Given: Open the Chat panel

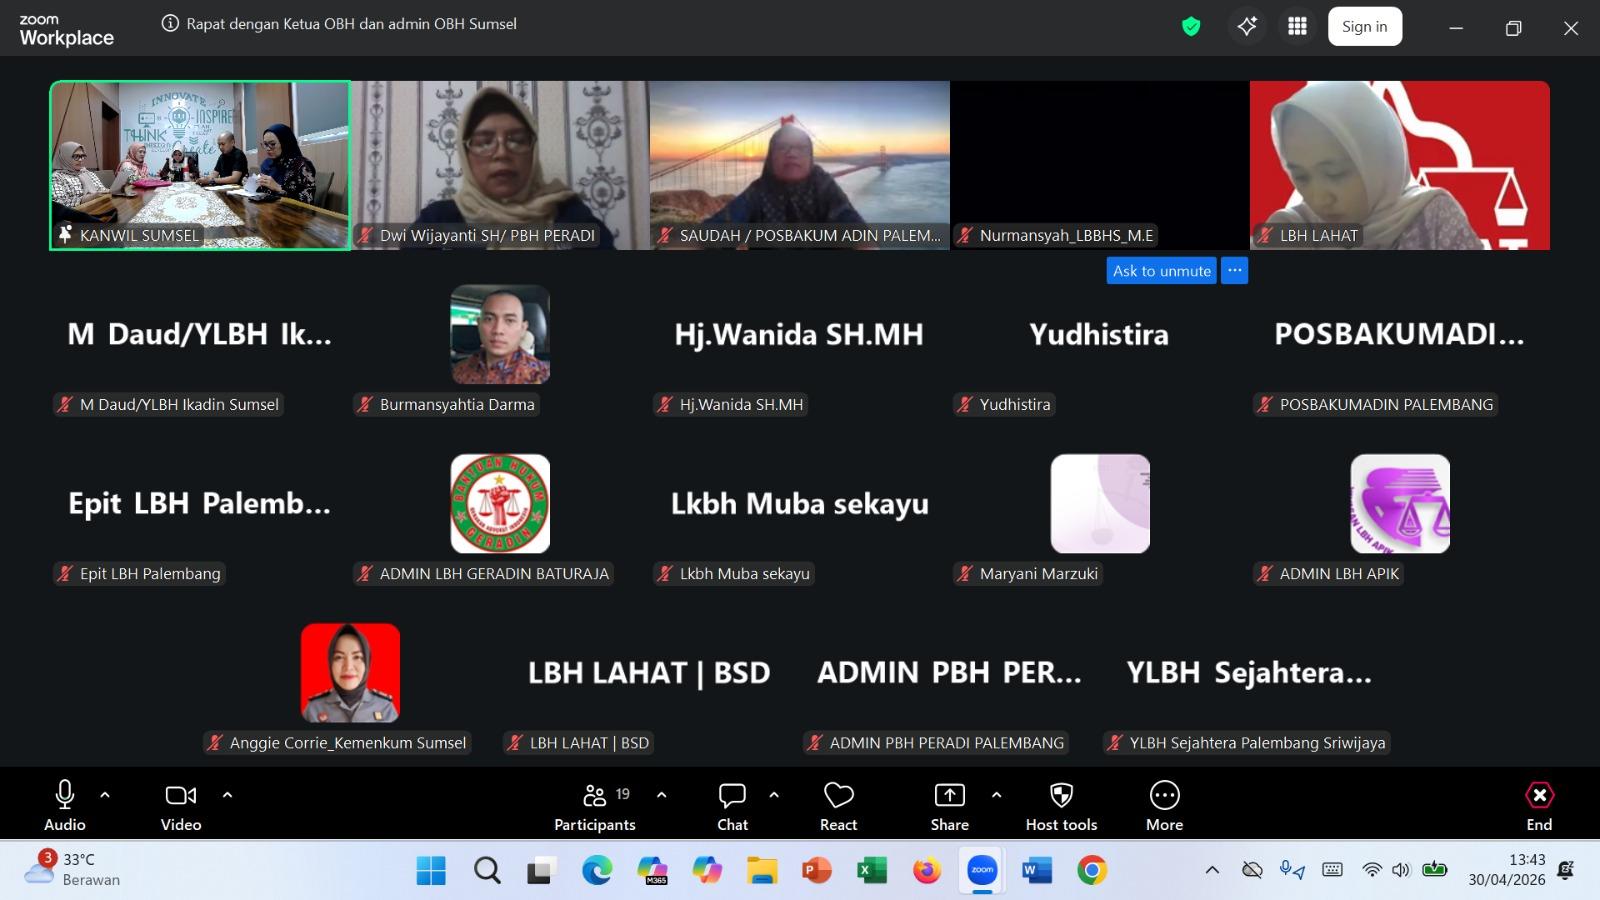Looking at the screenshot, I should point(732,805).
